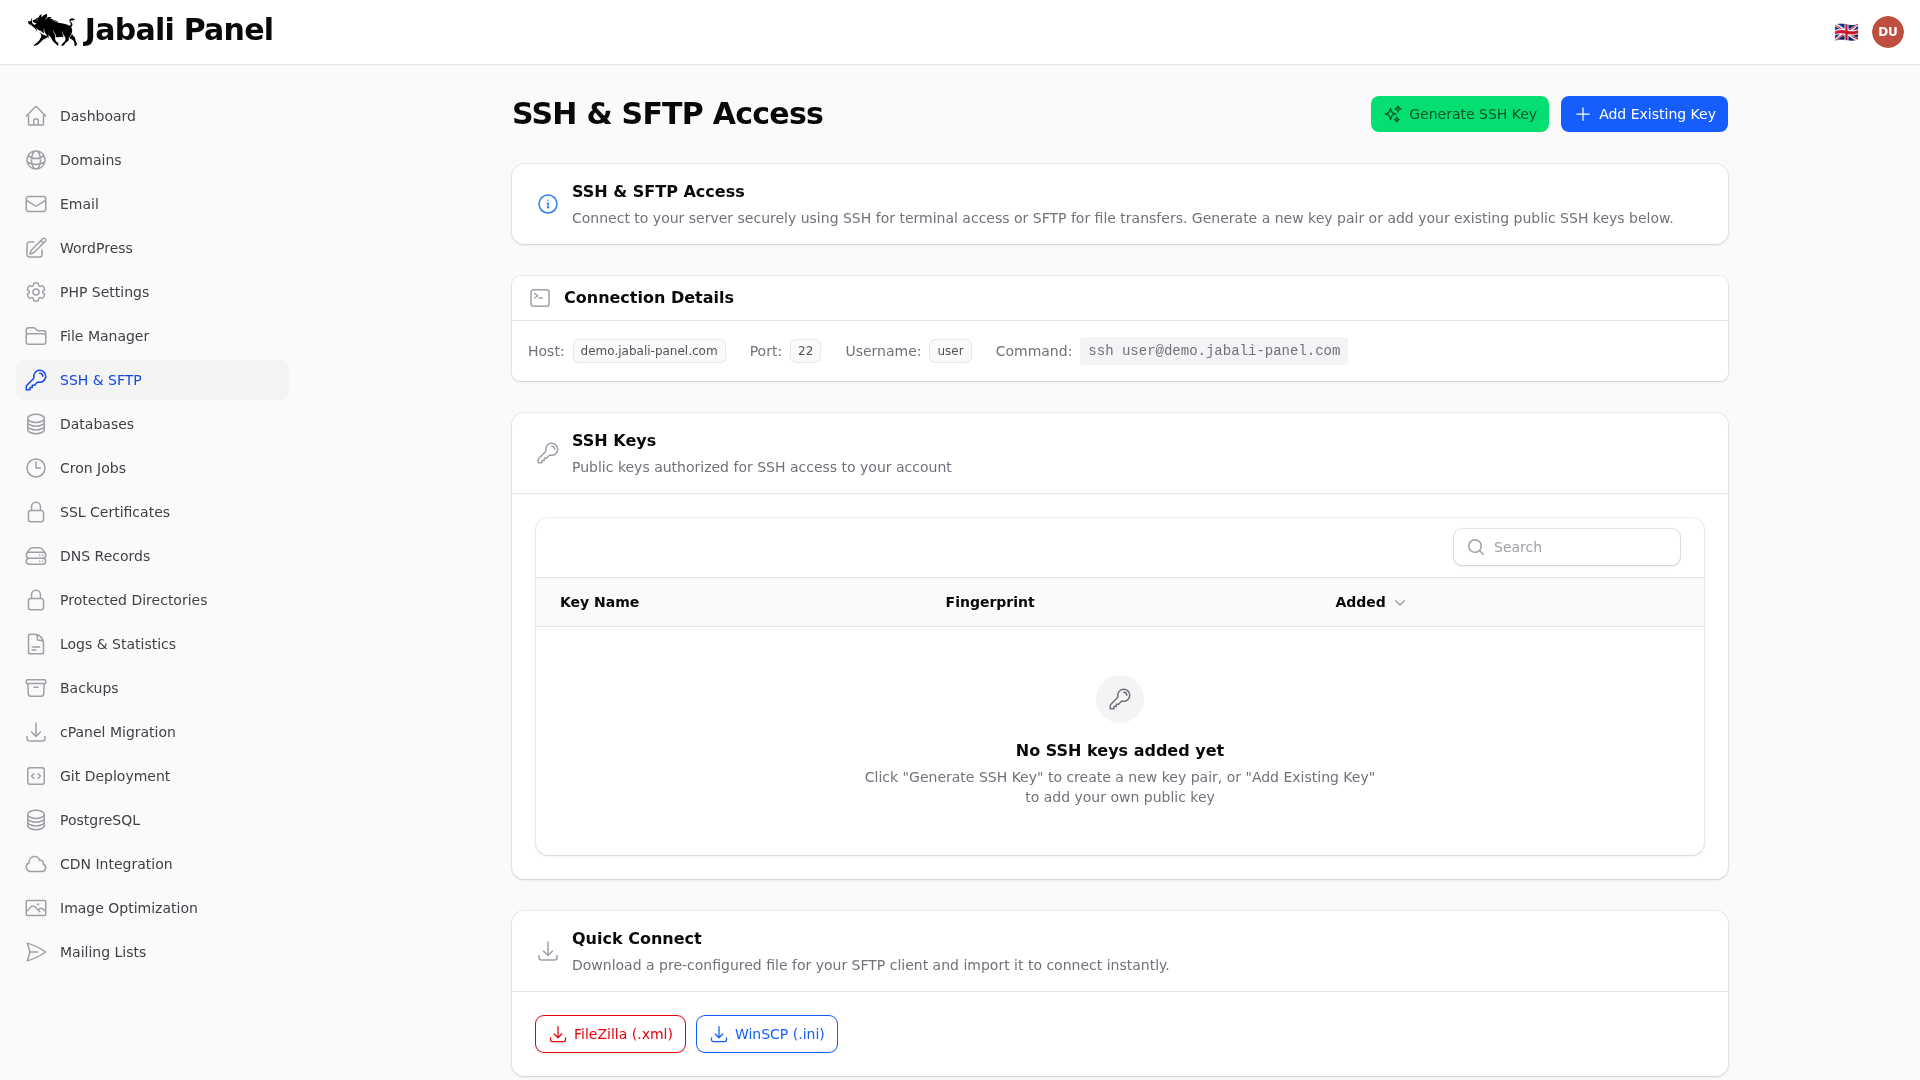The height and width of the screenshot is (1080, 1920).
Task: Open Cron Jobs clock icon
Action: coord(36,468)
